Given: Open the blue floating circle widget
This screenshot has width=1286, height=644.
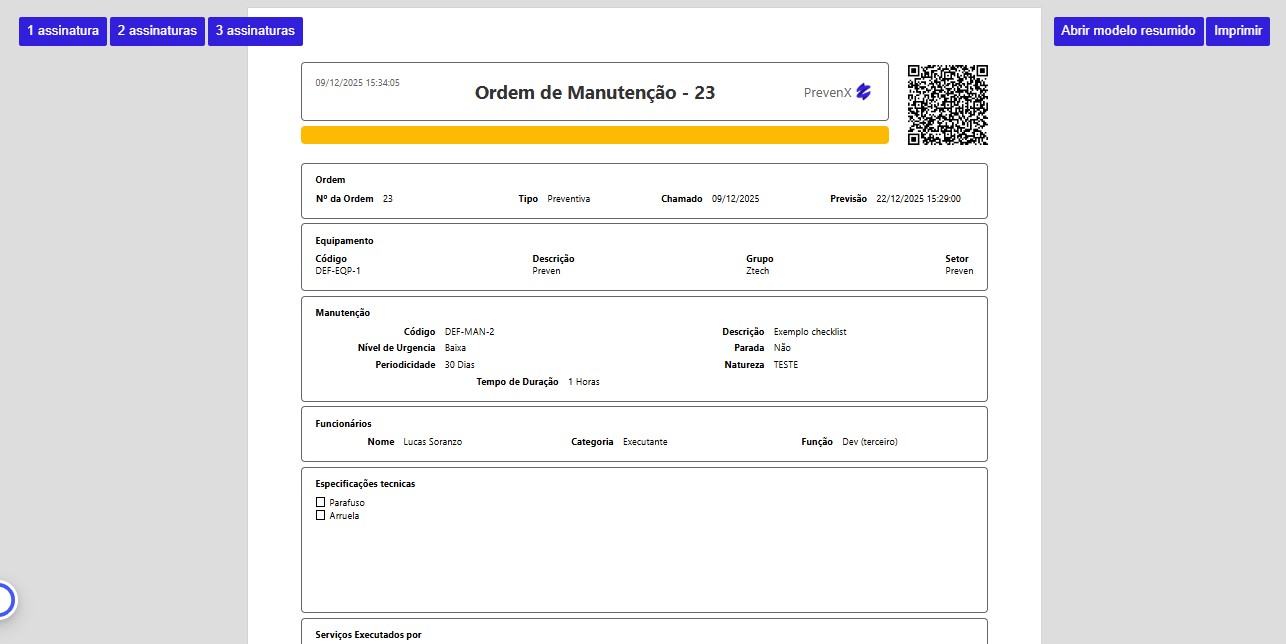Looking at the screenshot, I should point(3,600).
